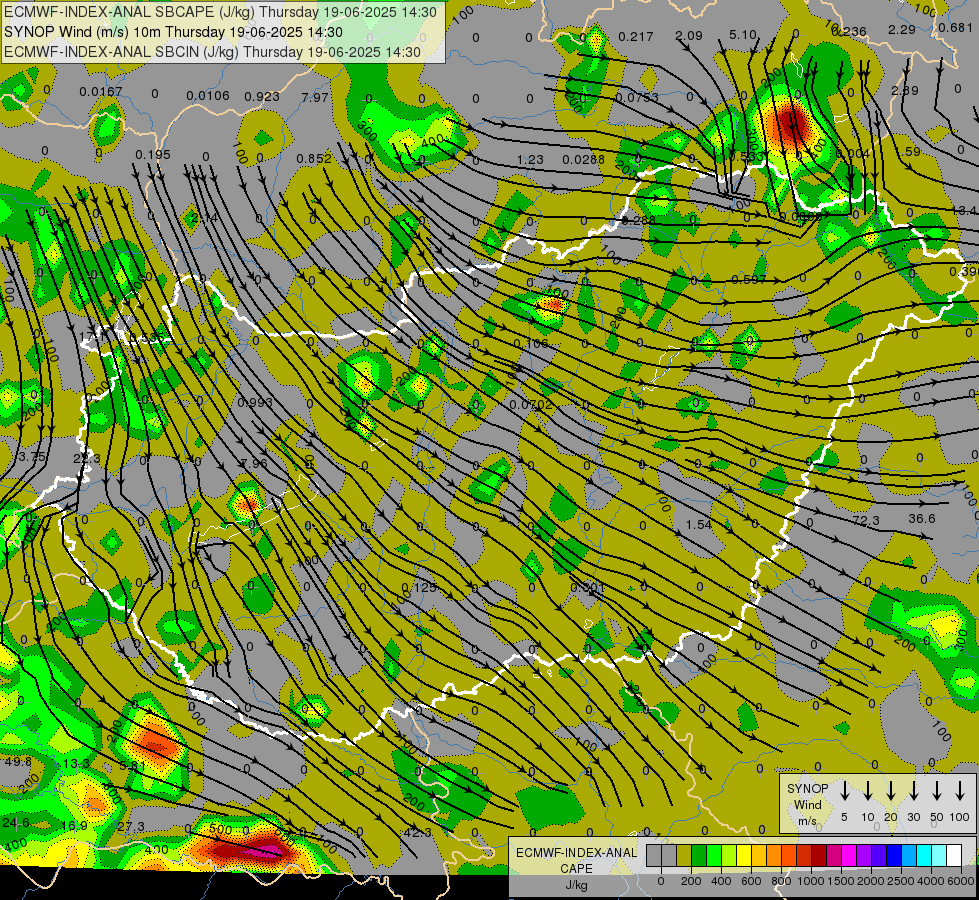
Task: Click the map value 2.29
Action: (902, 29)
